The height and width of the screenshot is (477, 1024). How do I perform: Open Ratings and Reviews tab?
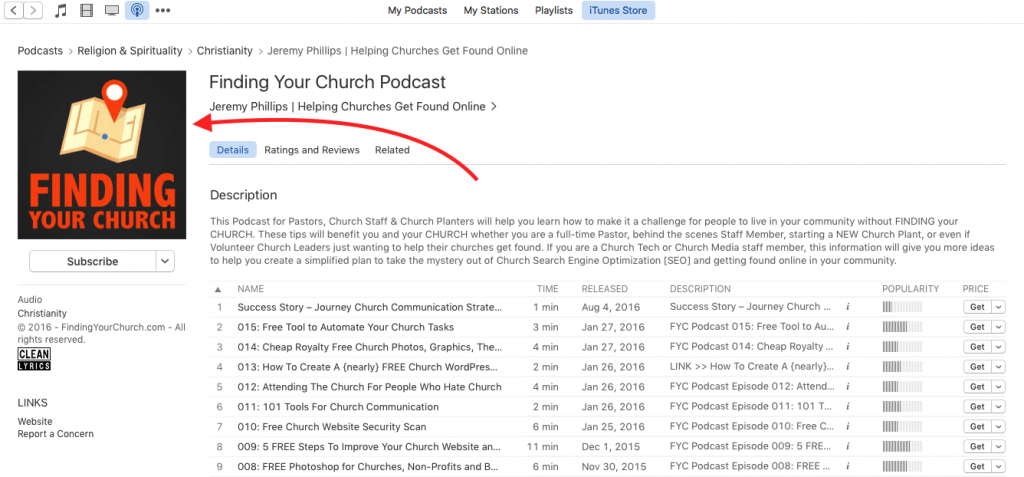312,150
